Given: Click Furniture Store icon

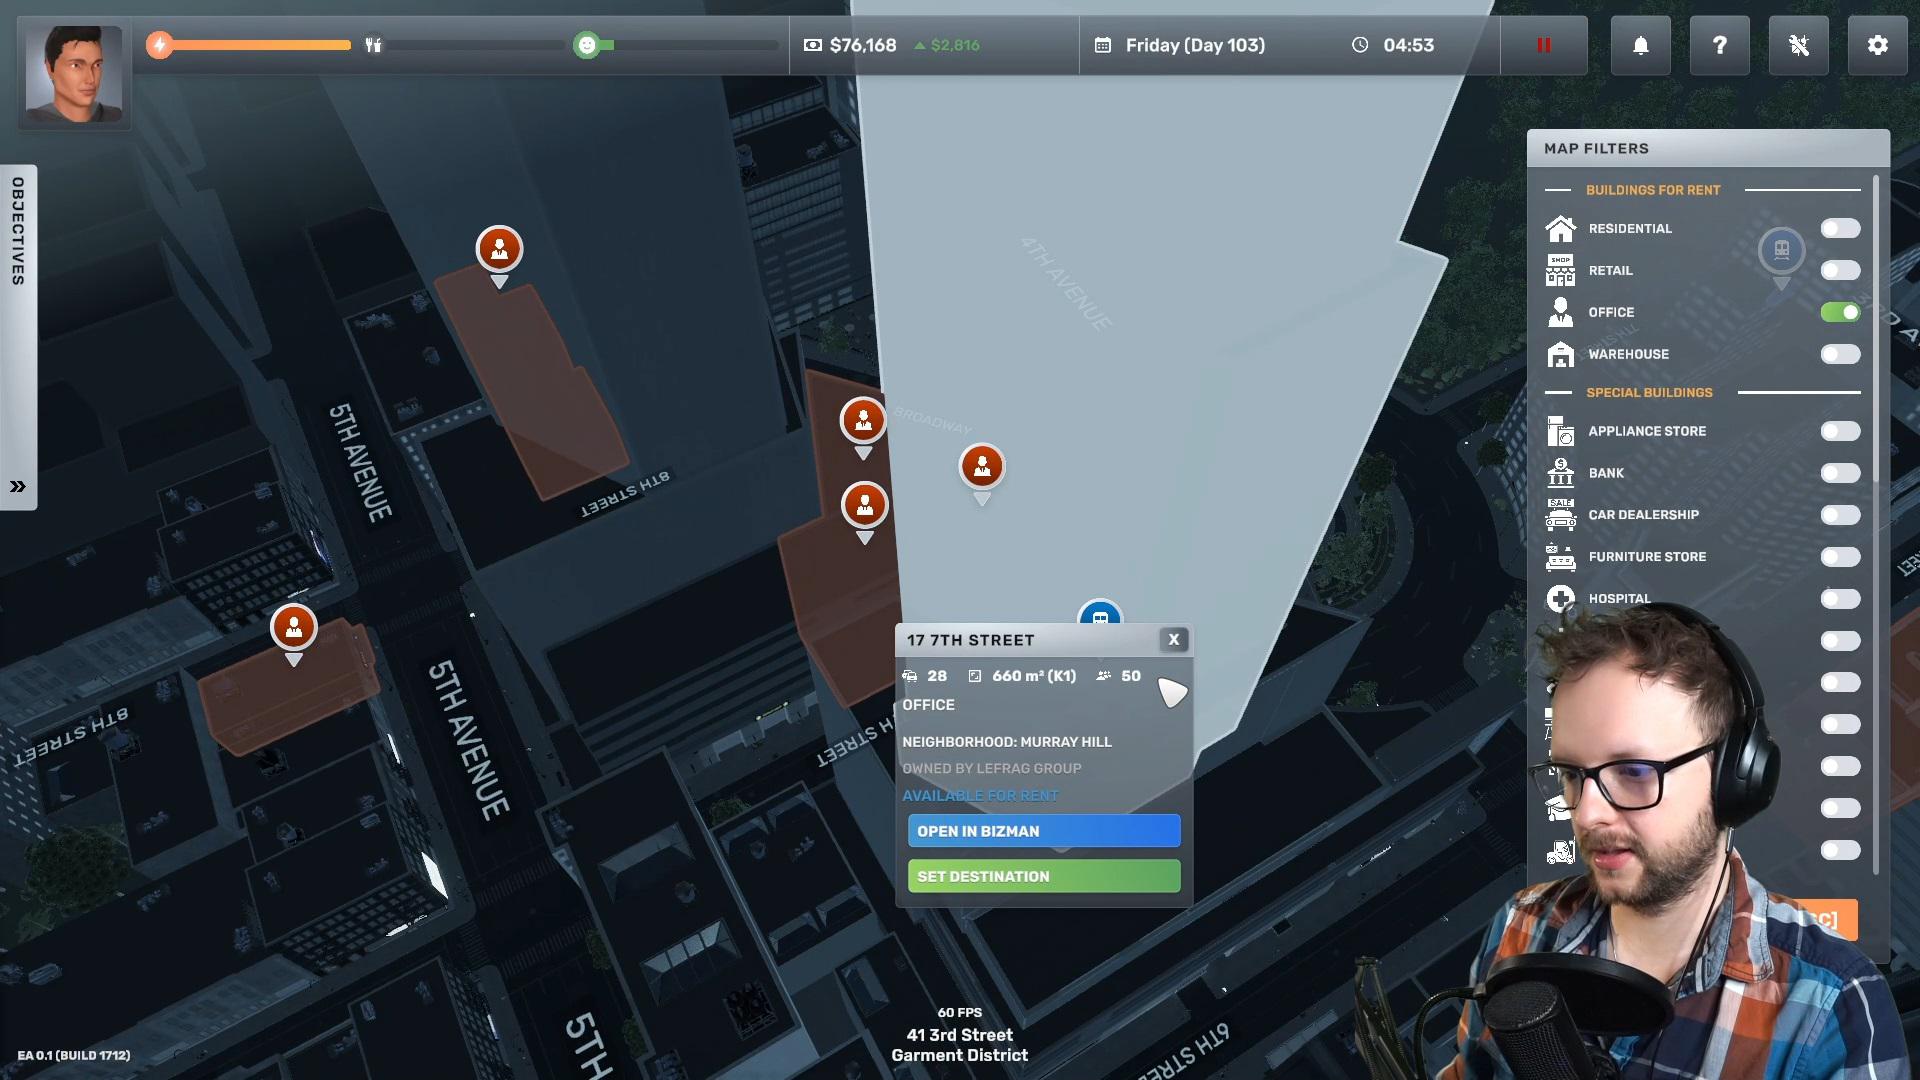Looking at the screenshot, I should pos(1560,558).
